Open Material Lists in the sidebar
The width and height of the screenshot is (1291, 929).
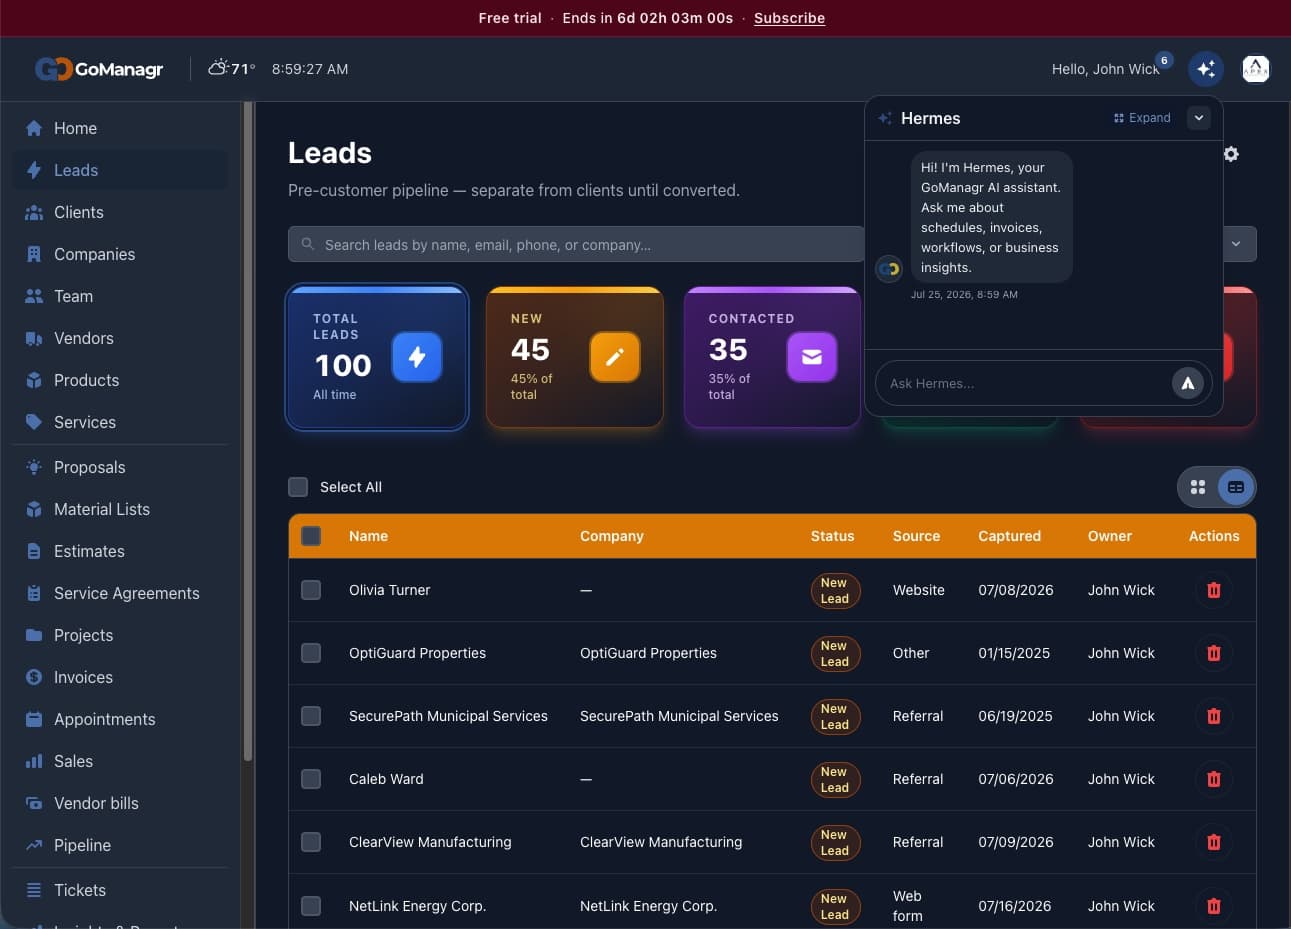click(x=120, y=509)
